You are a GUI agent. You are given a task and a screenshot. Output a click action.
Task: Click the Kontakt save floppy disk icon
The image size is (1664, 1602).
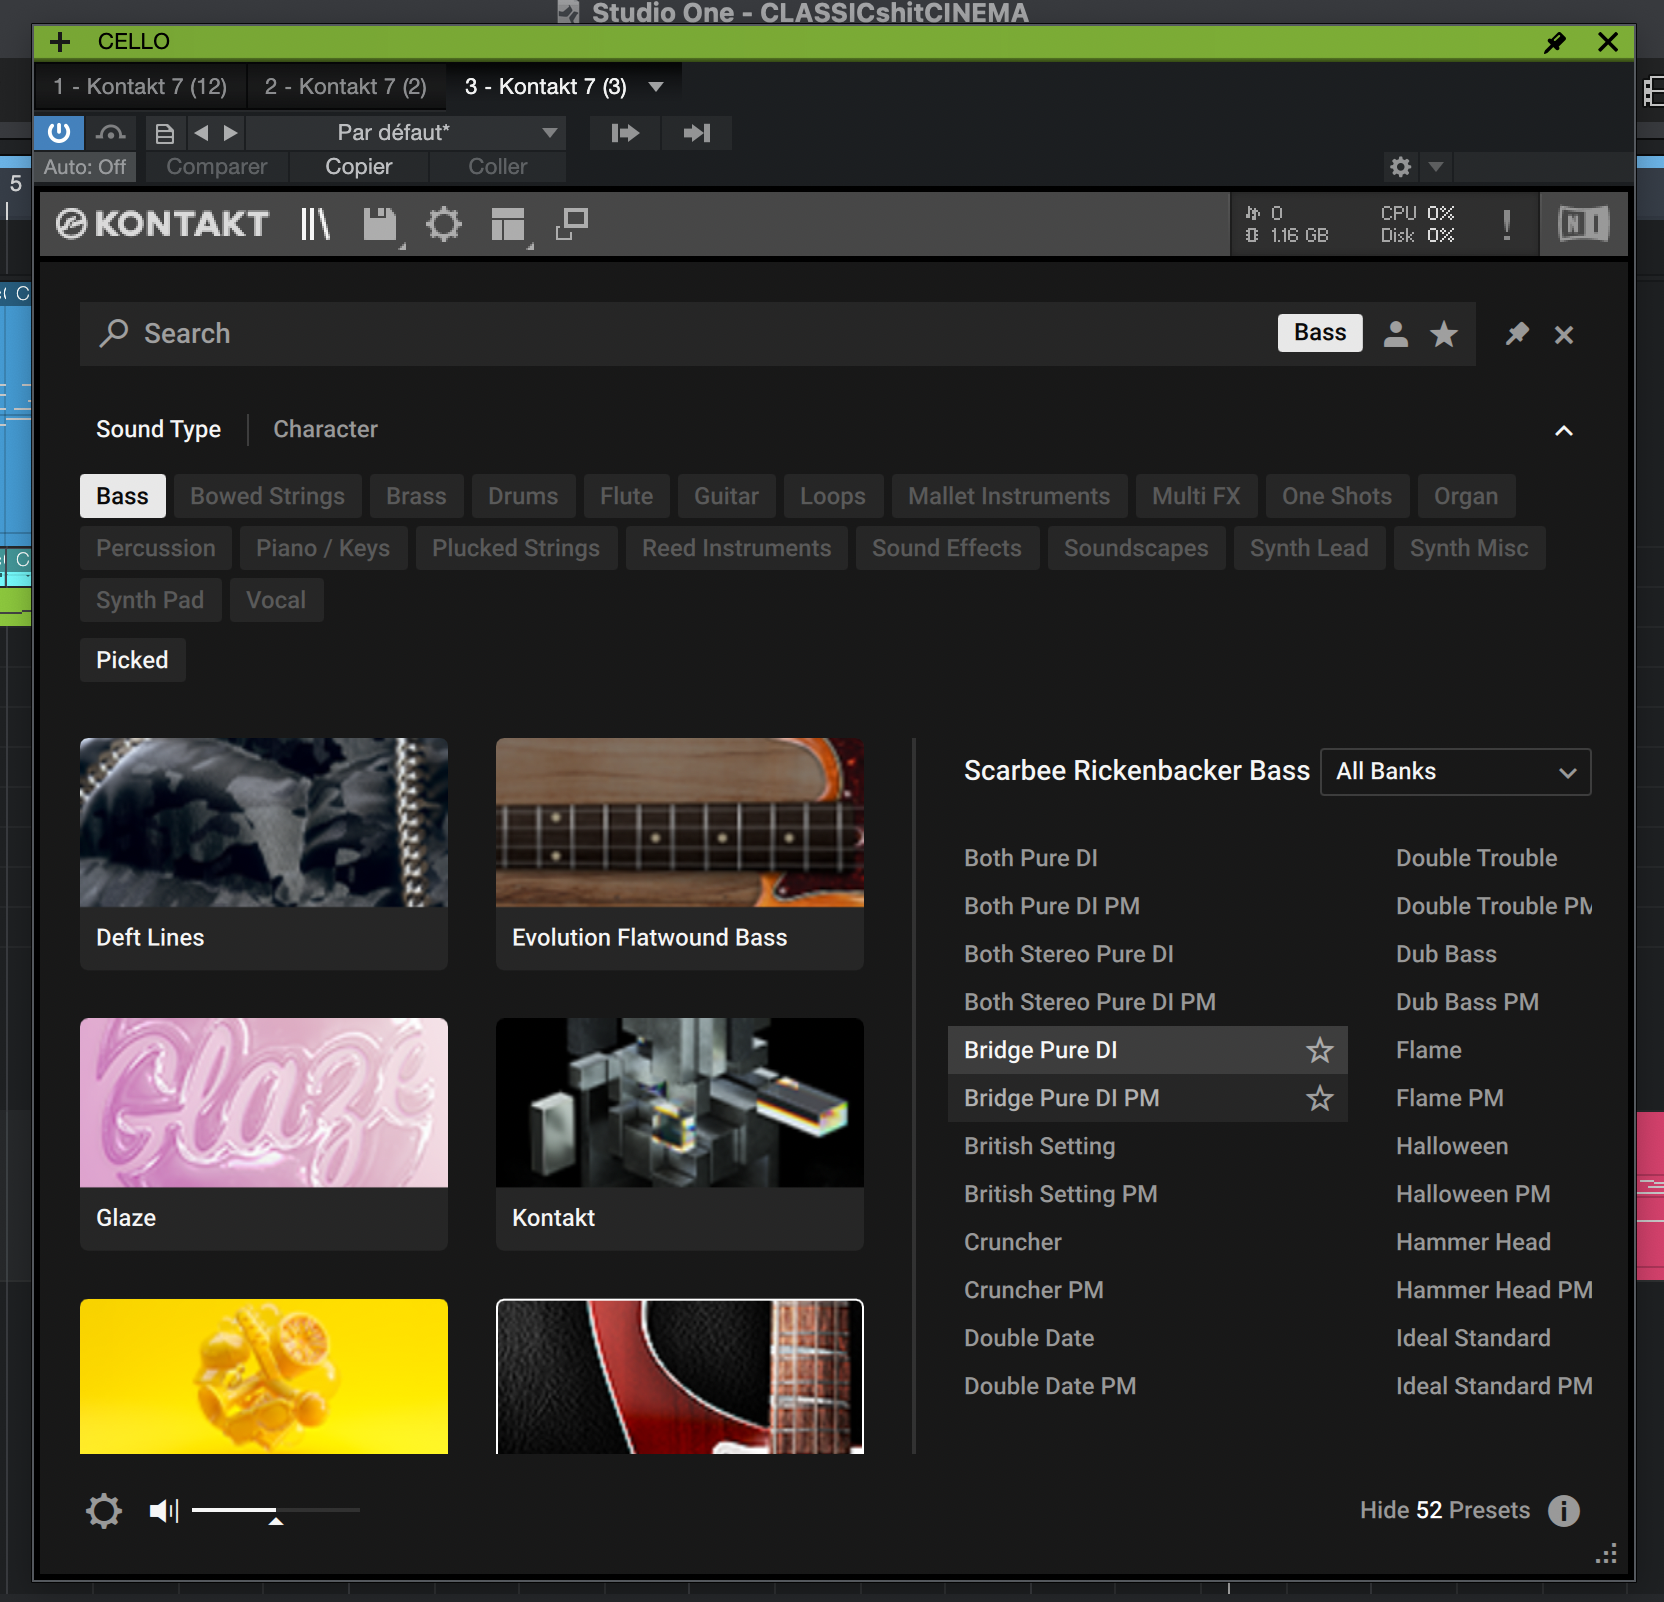(380, 224)
